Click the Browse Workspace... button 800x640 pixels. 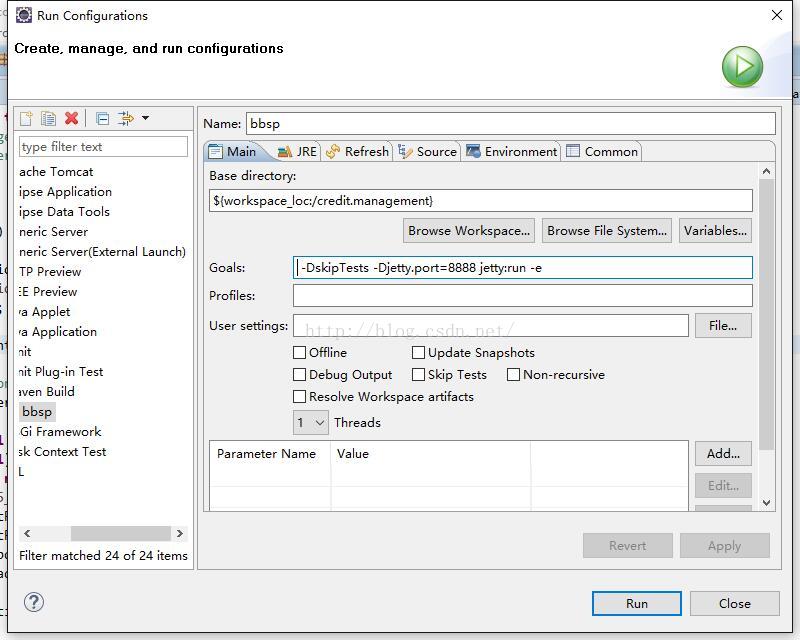pyautogui.click(x=468, y=230)
